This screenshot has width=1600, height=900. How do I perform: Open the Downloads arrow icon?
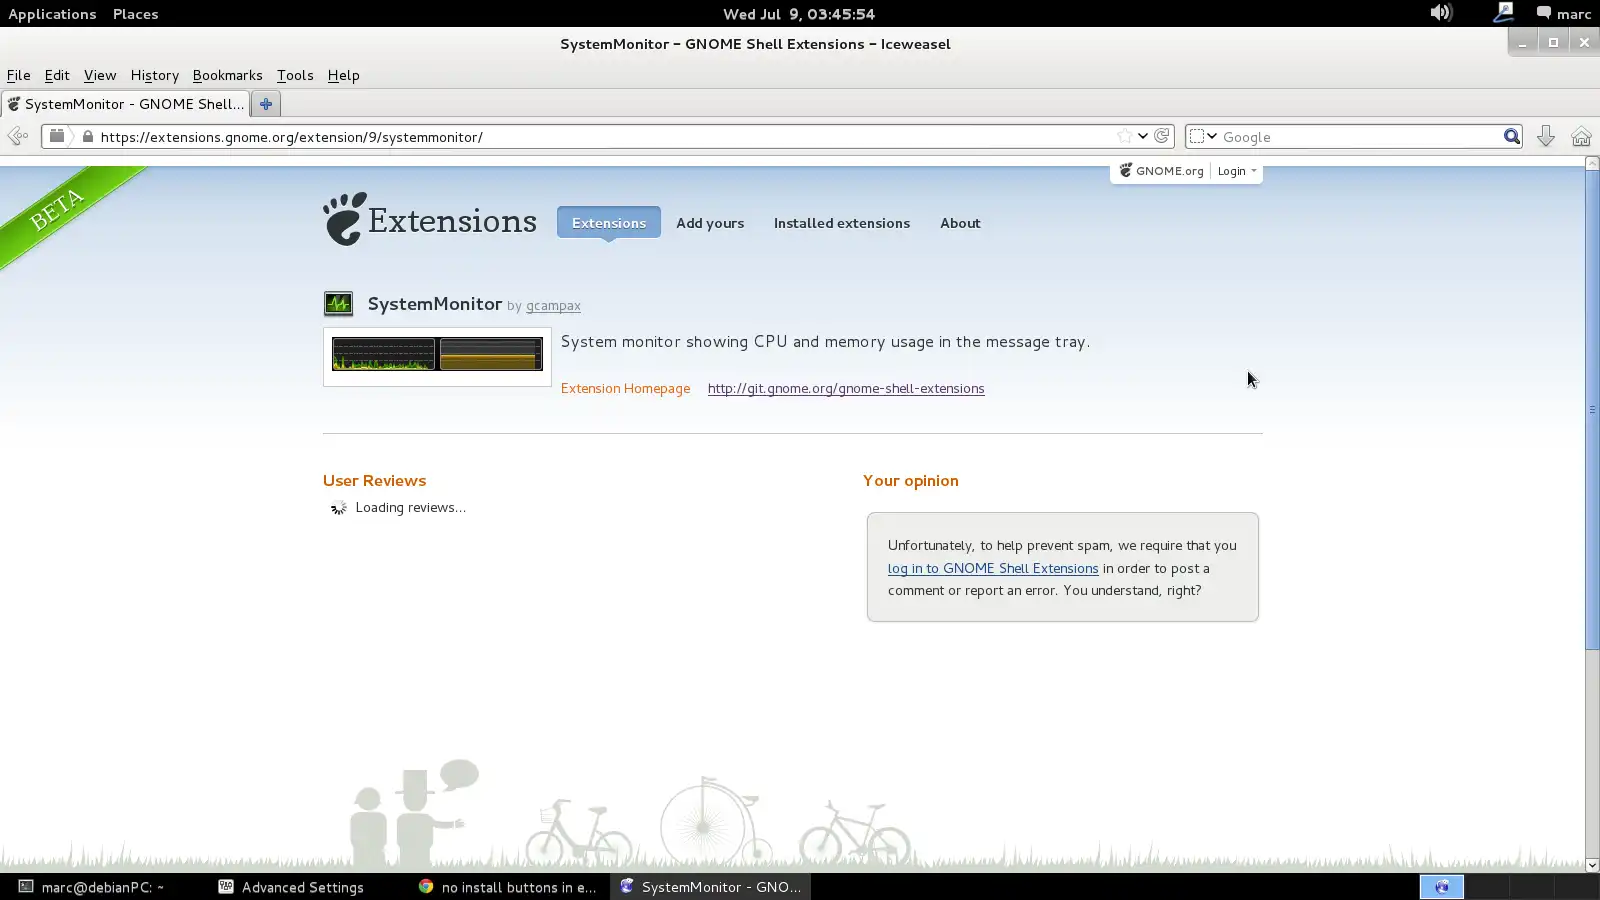(1546, 136)
